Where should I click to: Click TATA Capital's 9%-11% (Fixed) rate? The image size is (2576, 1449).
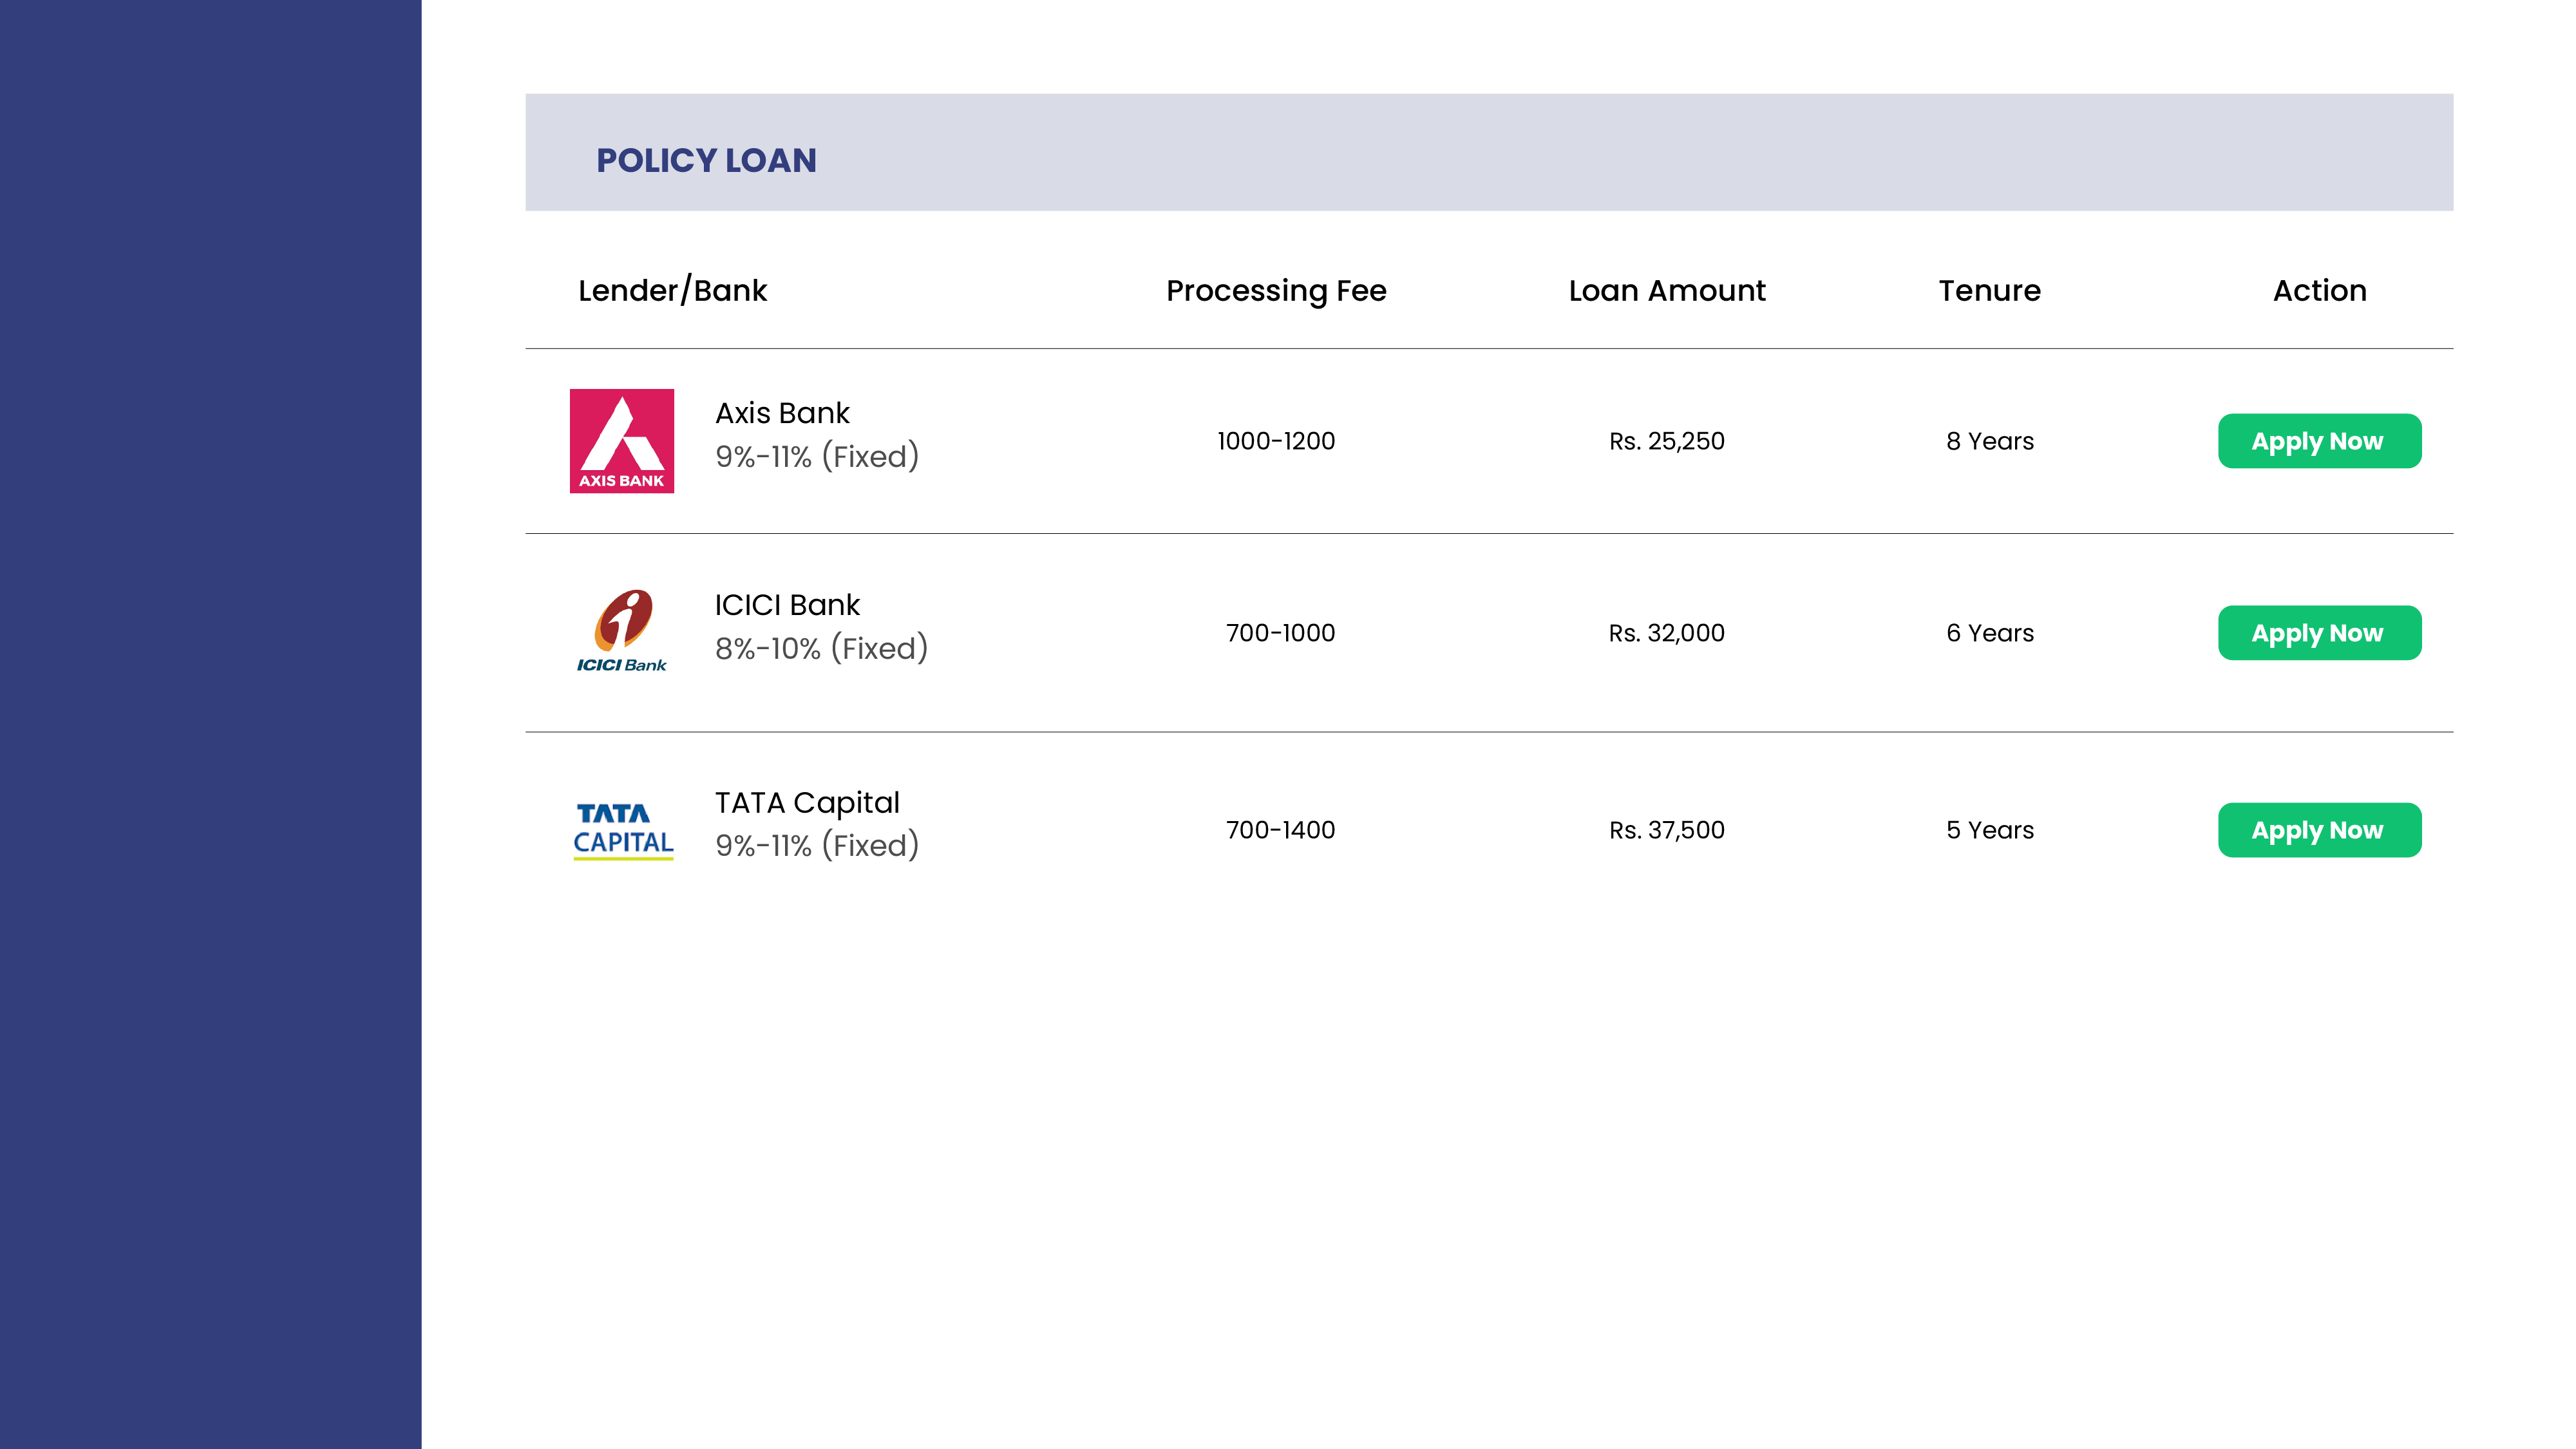pyautogui.click(x=817, y=845)
